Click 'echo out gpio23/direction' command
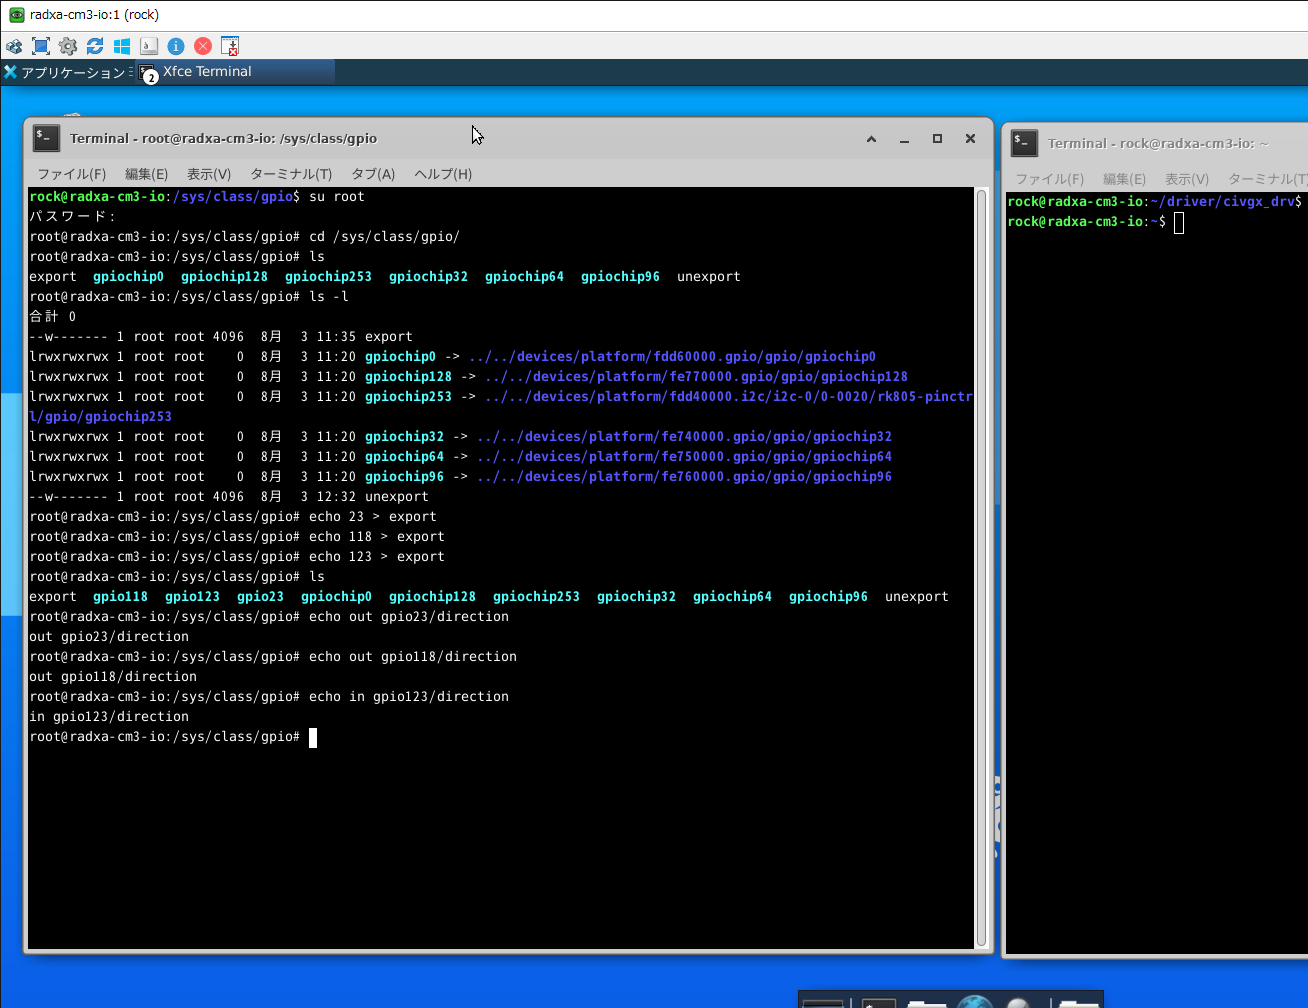The image size is (1308, 1008). click(x=409, y=617)
